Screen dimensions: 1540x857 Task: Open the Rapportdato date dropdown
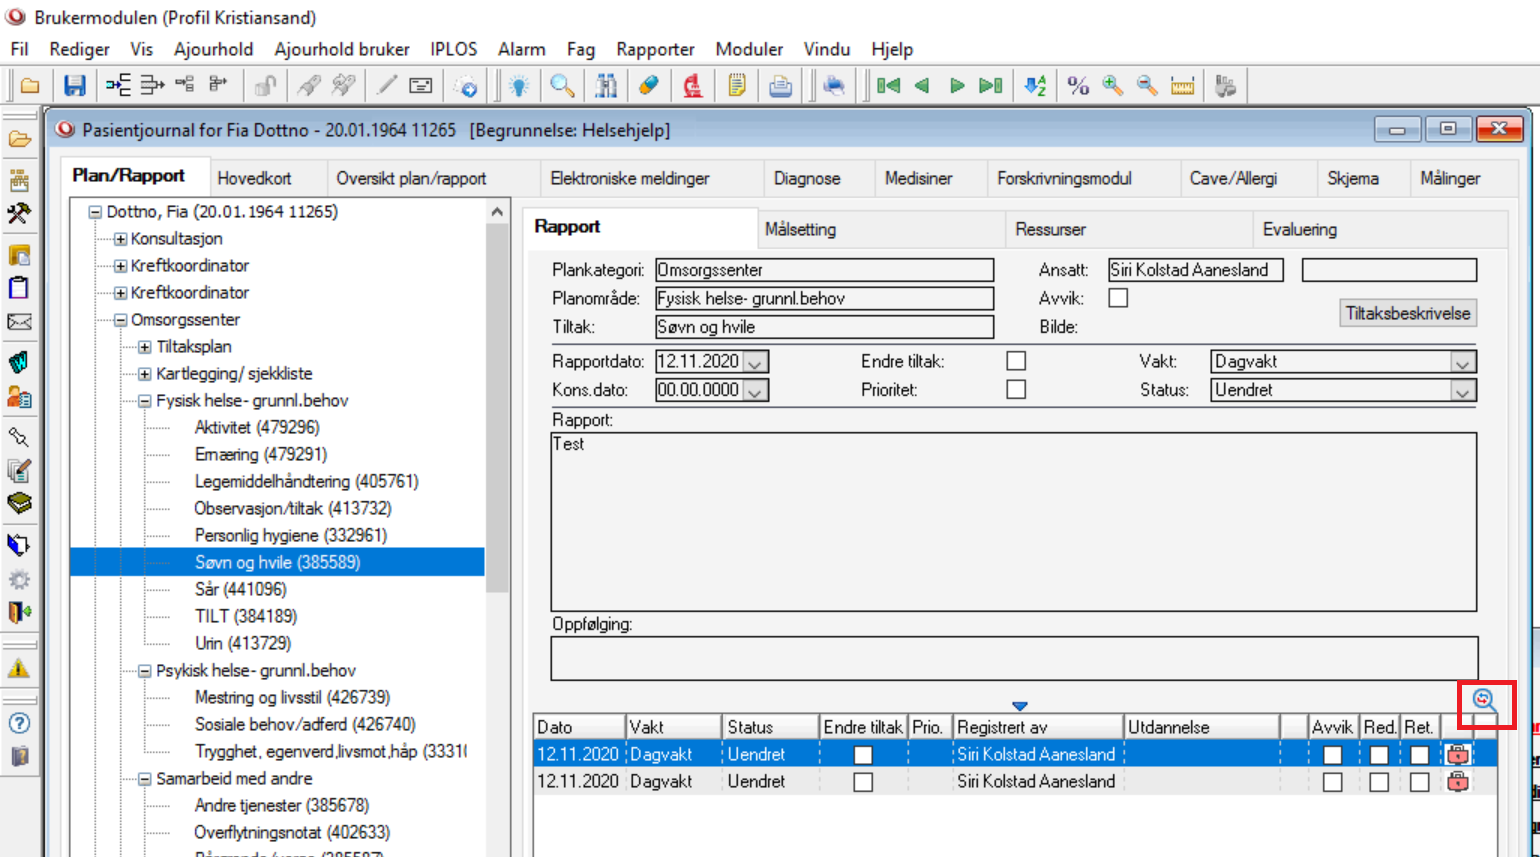point(755,362)
